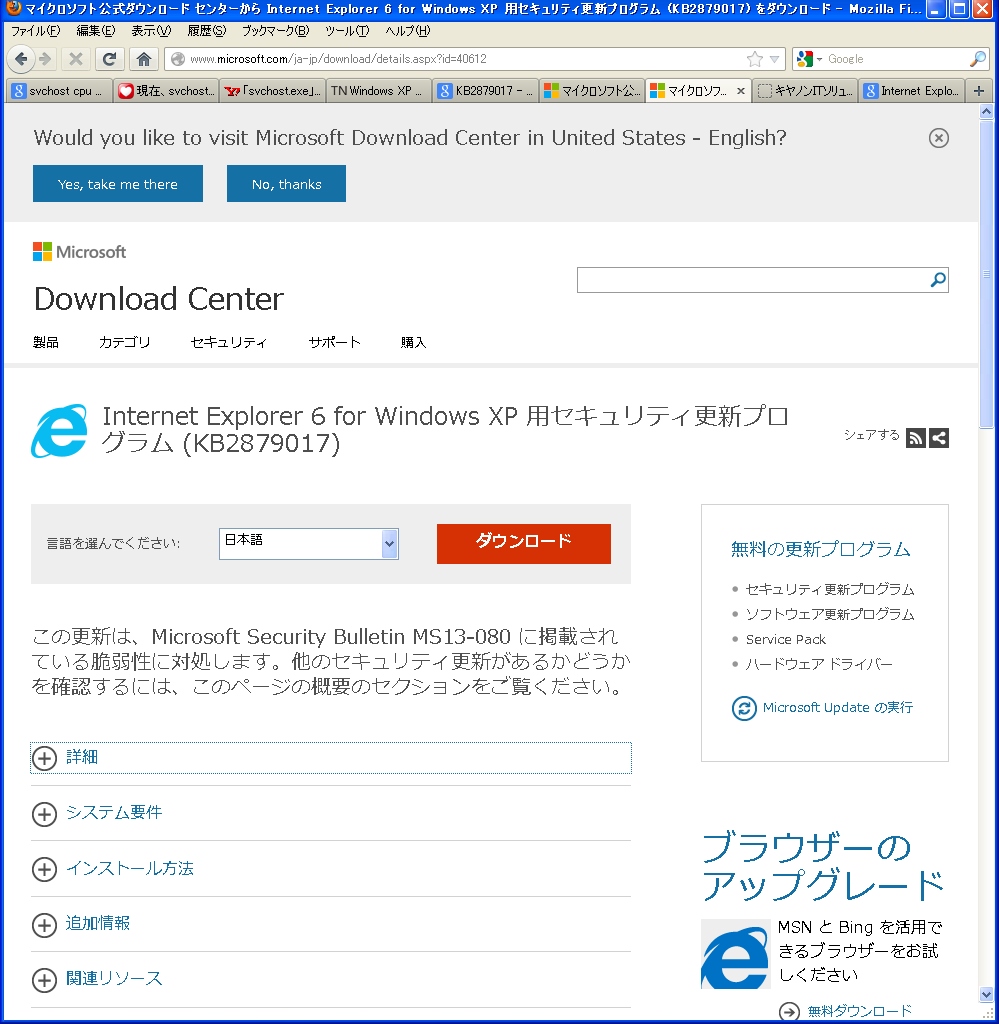The height and width of the screenshot is (1024, 999).
Task: Click the red ダウンロード button
Action: pos(523,543)
